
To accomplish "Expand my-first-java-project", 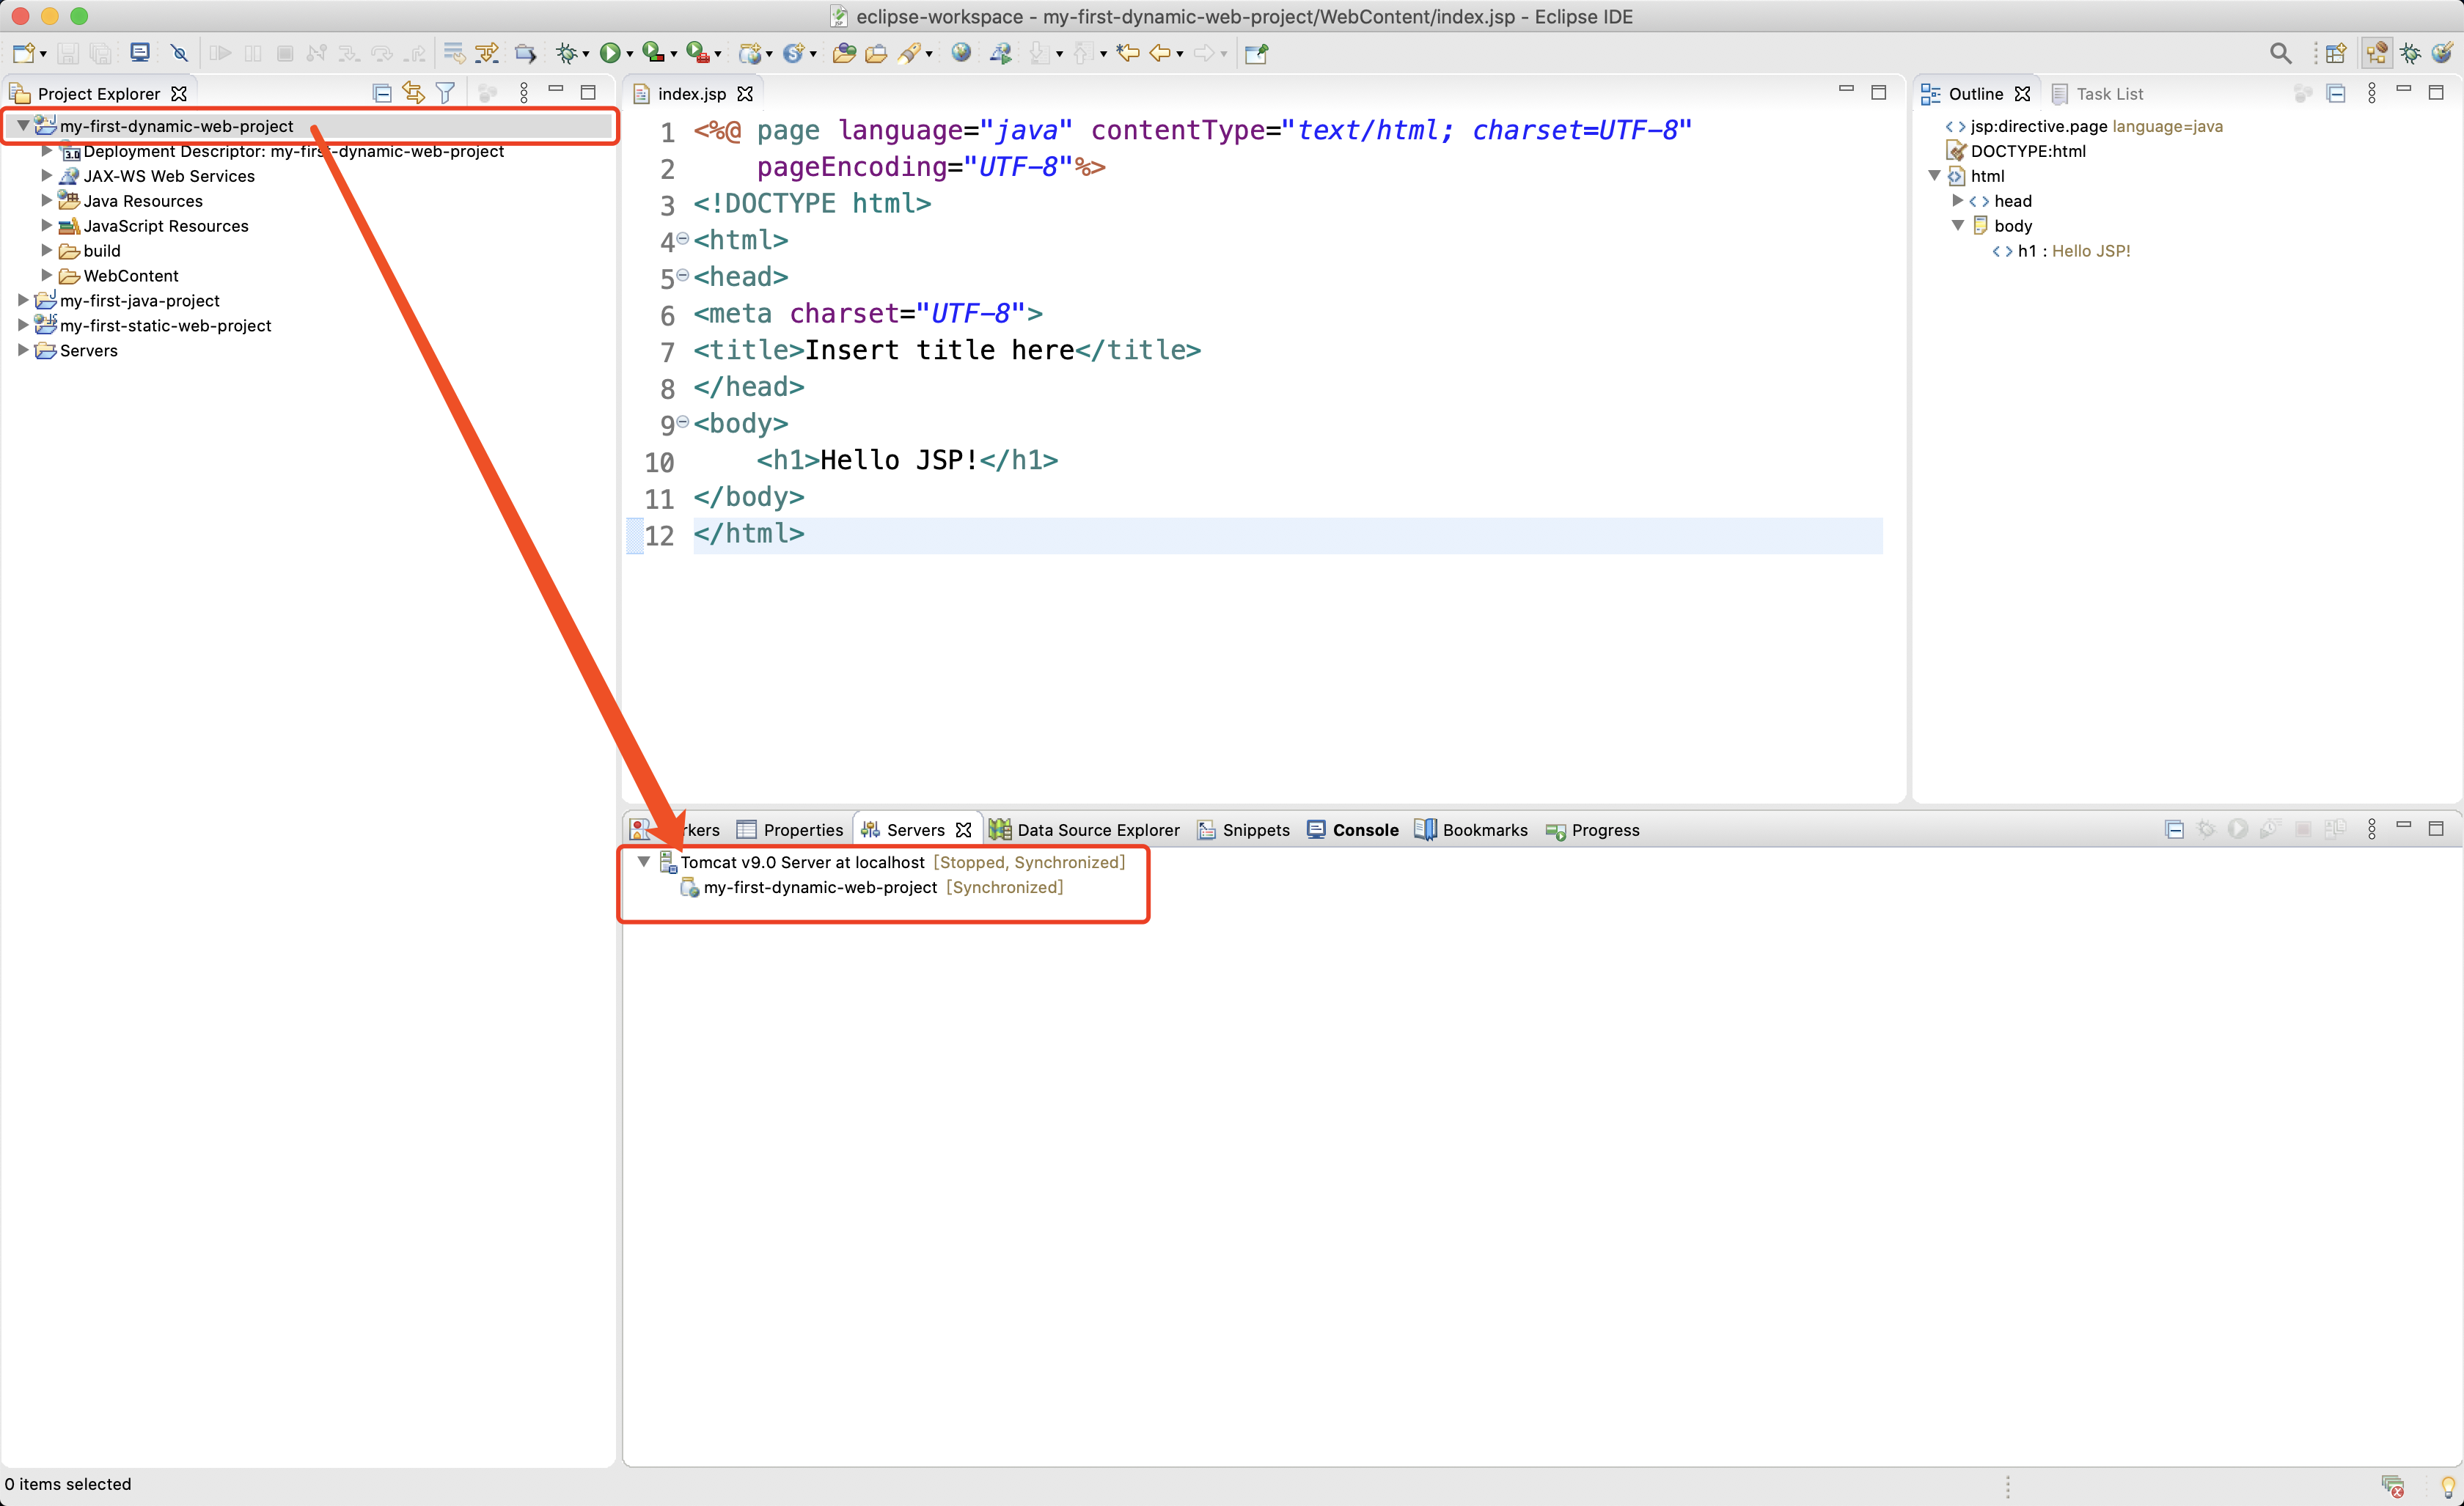I will tap(23, 300).
